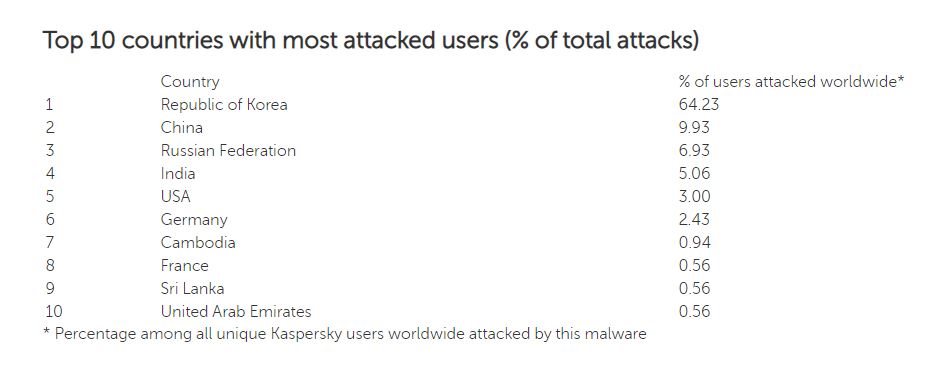Select Germany in the country column
The image size is (936, 370).
pos(194,220)
